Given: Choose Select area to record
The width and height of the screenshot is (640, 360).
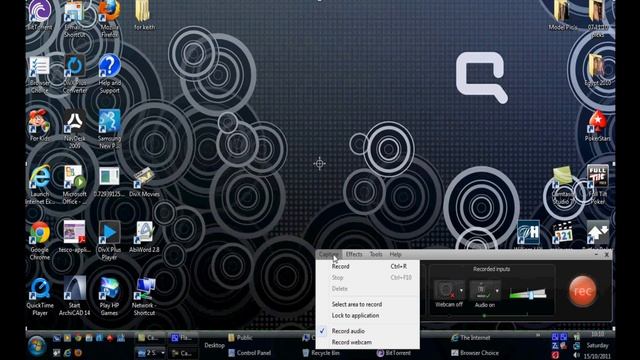Looking at the screenshot, I should click(x=367, y=304).
